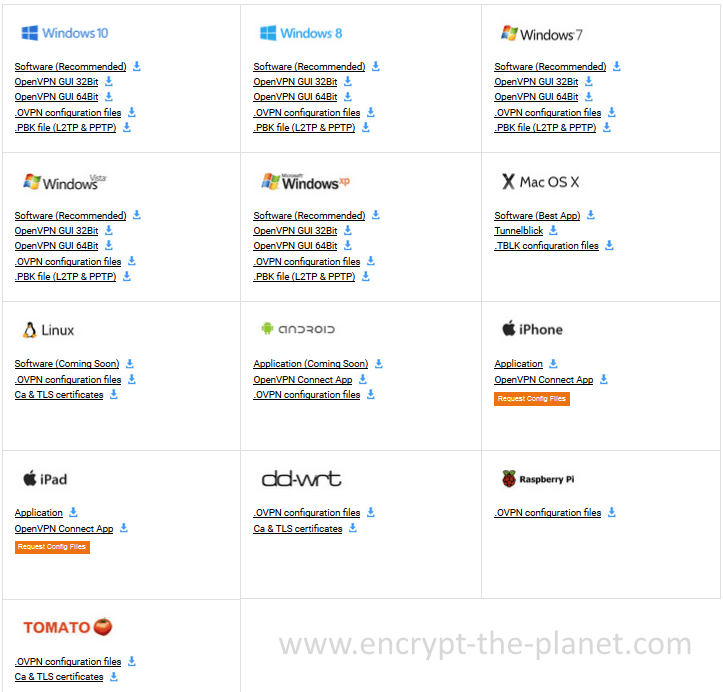Screen dimensions: 723x692
Task: Click download icon next to iPad Application
Action: tap(73, 512)
